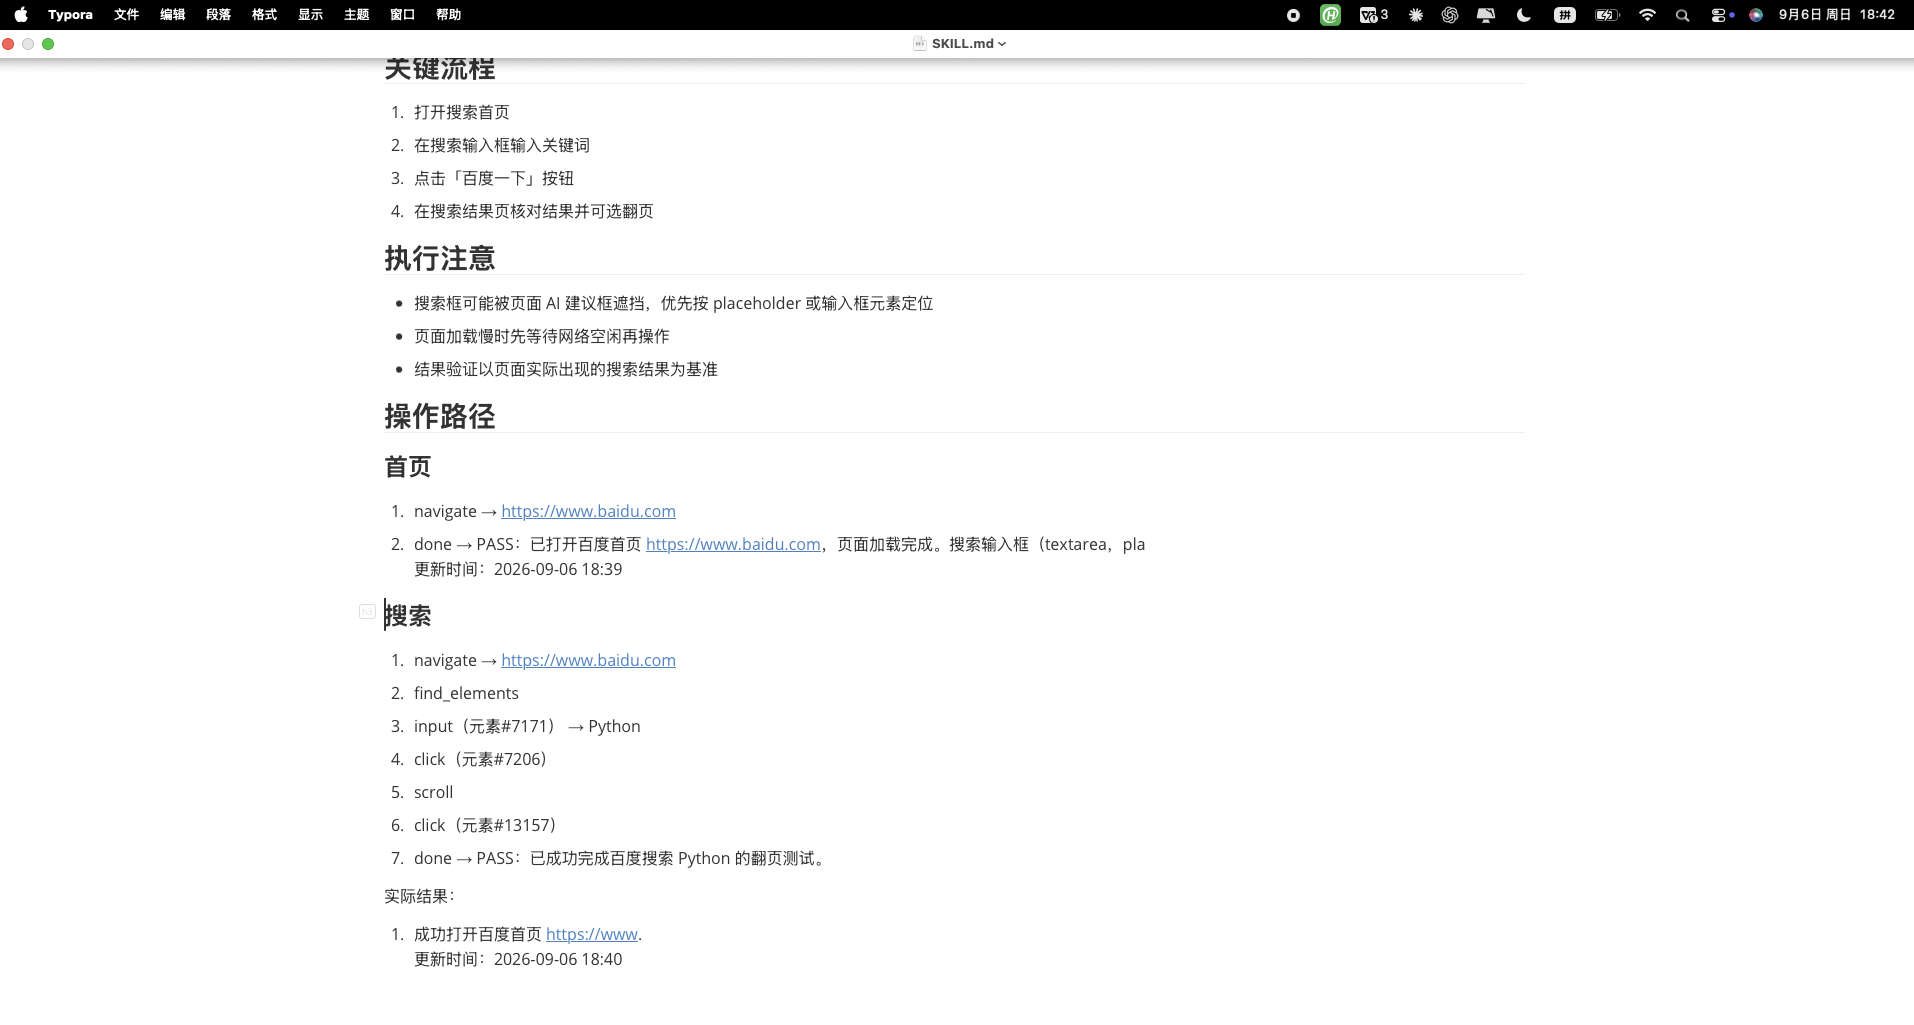Open the 窗口 menu

[x=402, y=15]
